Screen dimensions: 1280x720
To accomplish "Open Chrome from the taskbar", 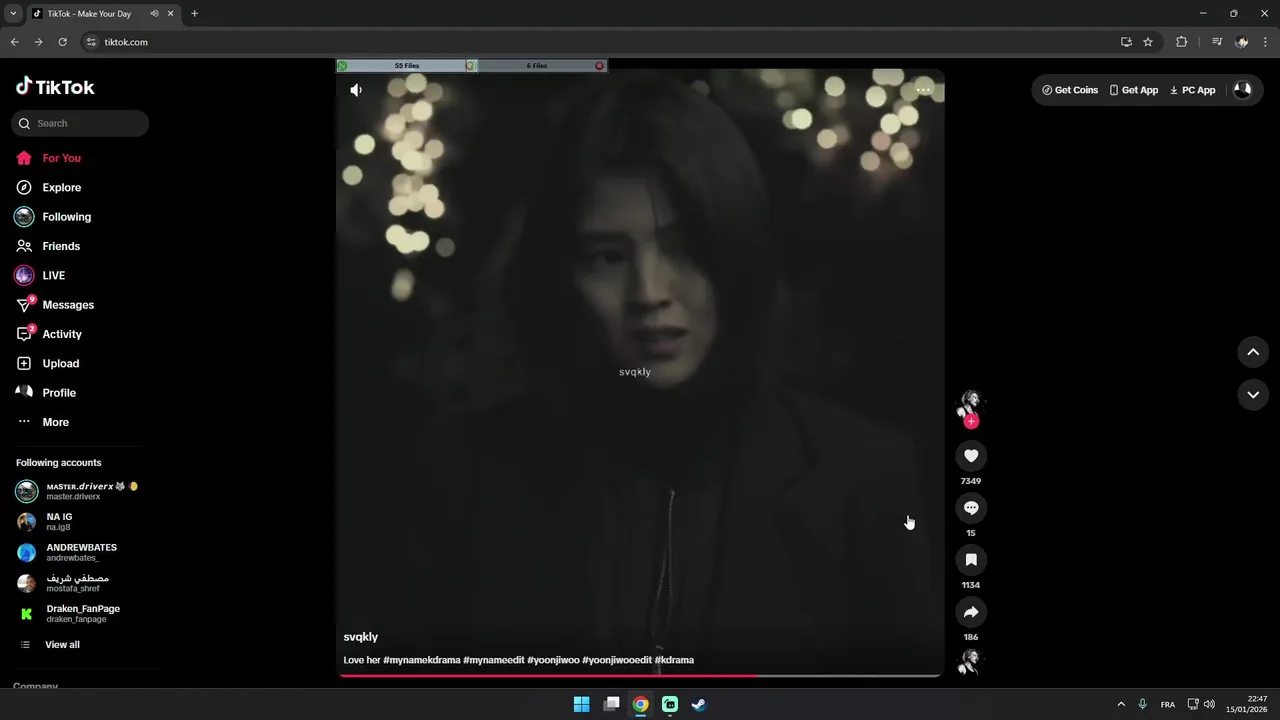I will [x=640, y=704].
